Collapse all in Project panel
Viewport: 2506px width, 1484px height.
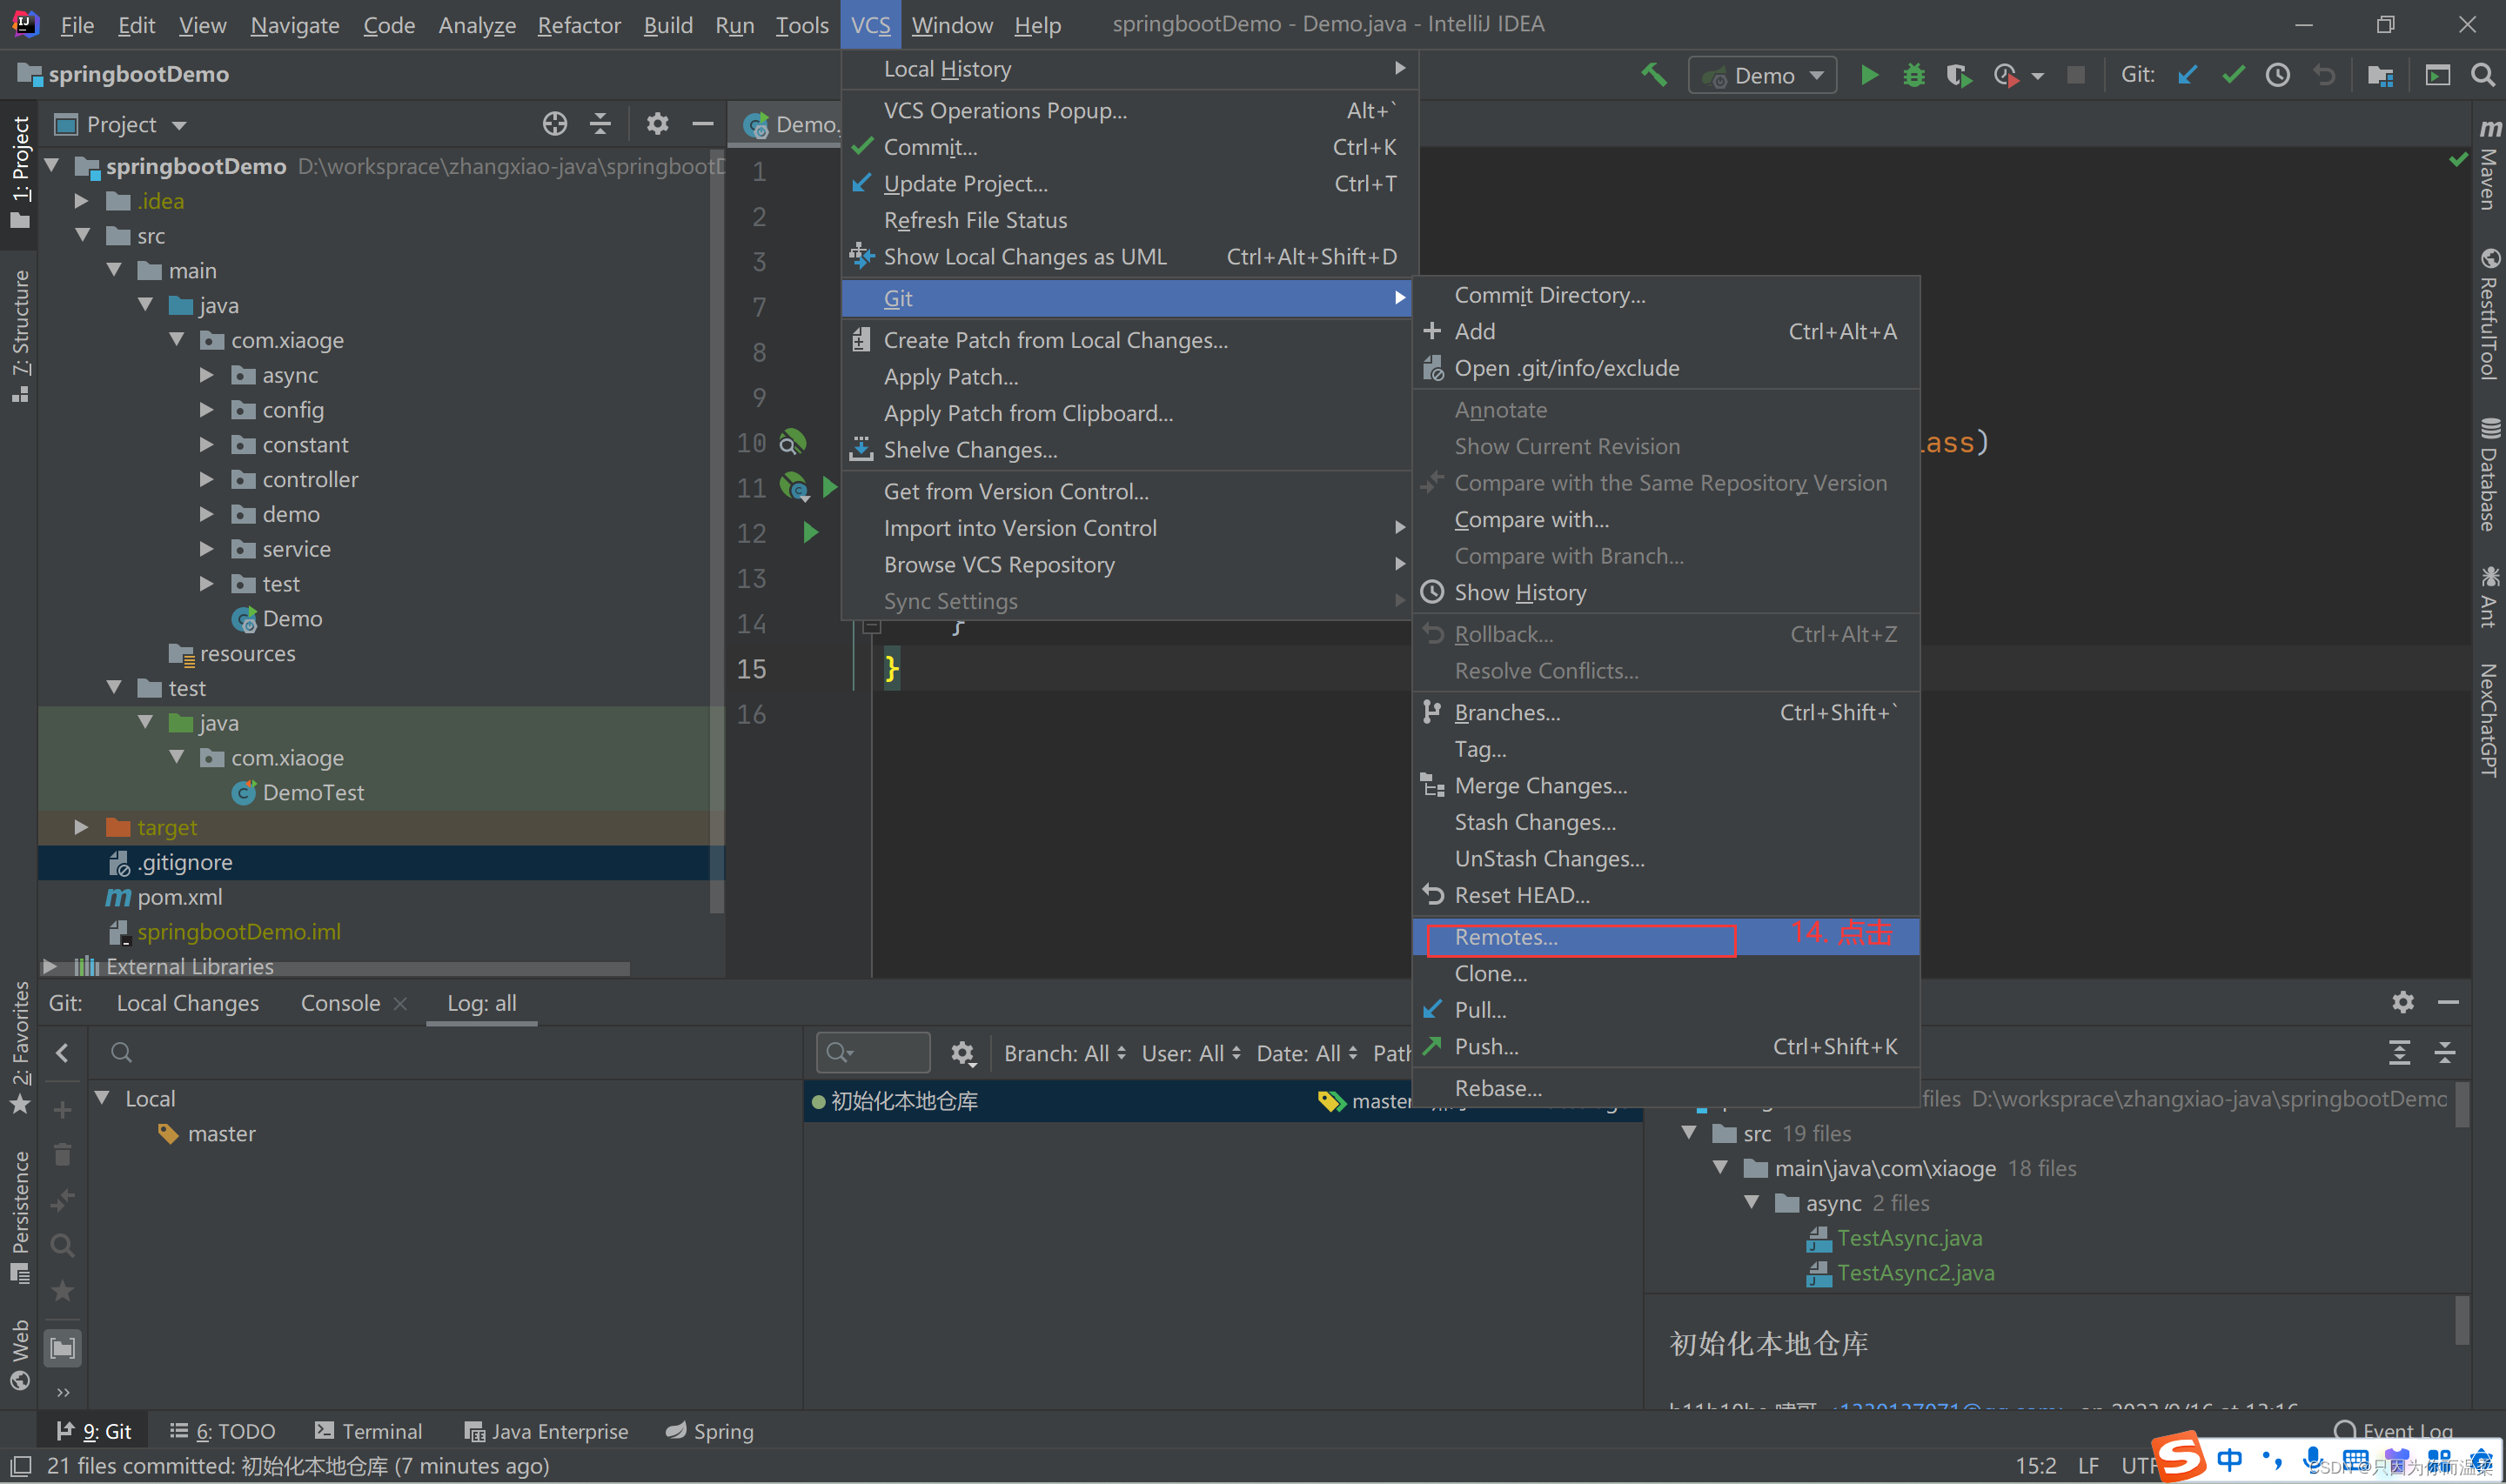point(600,124)
